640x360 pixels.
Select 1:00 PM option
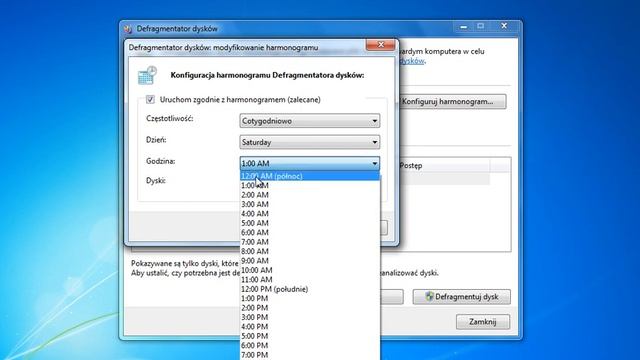310,298
